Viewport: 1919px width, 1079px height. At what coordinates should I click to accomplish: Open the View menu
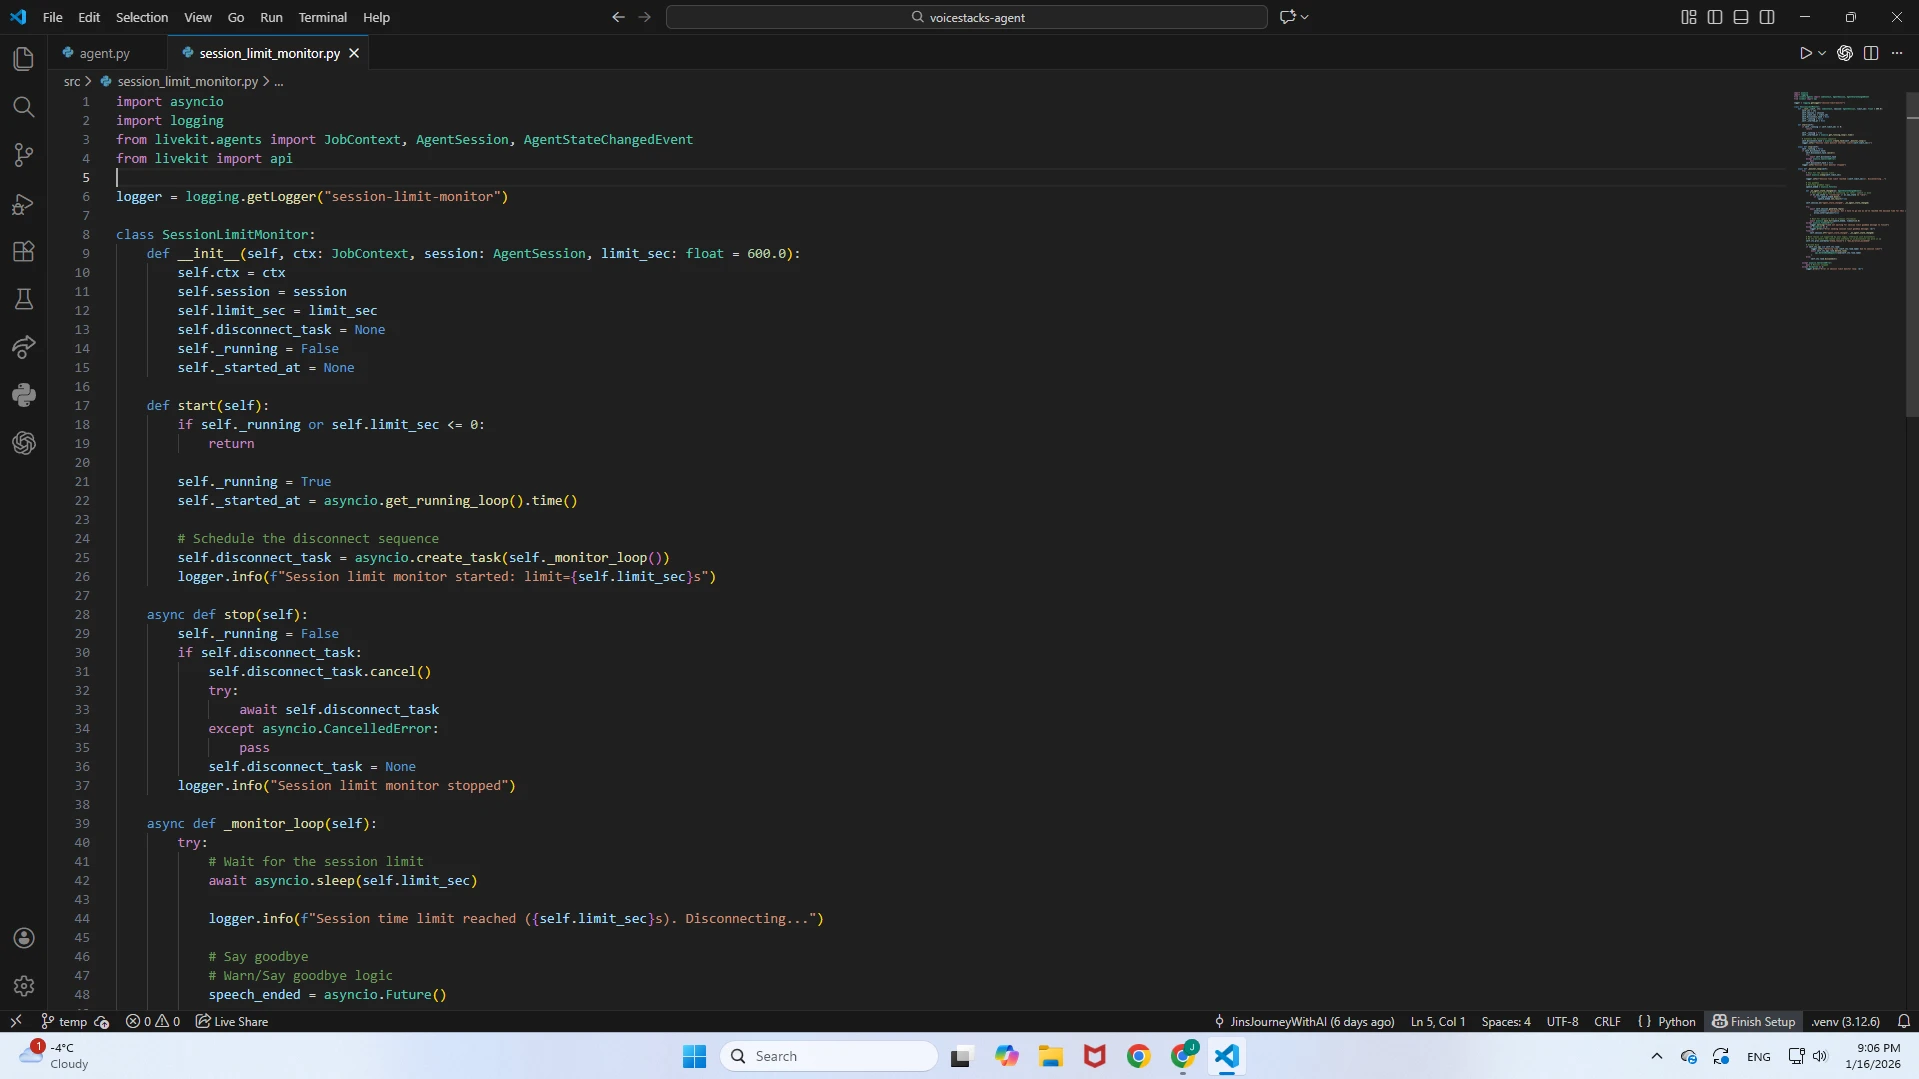(198, 17)
